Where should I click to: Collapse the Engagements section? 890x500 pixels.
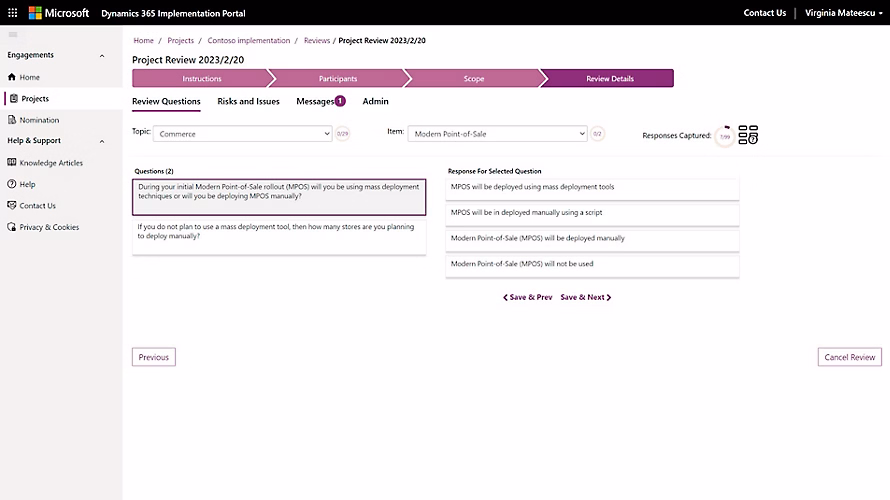pos(102,56)
